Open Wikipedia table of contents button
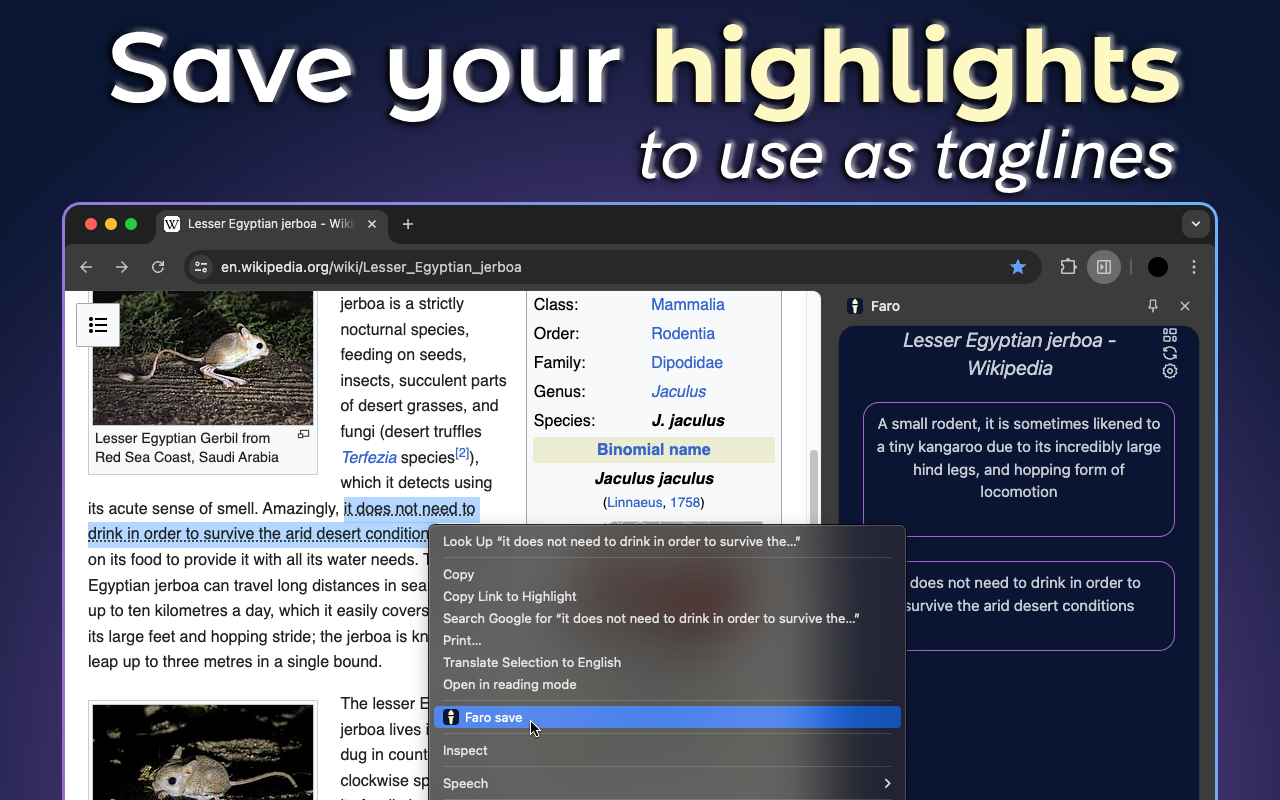The height and width of the screenshot is (800, 1280). (x=98, y=325)
